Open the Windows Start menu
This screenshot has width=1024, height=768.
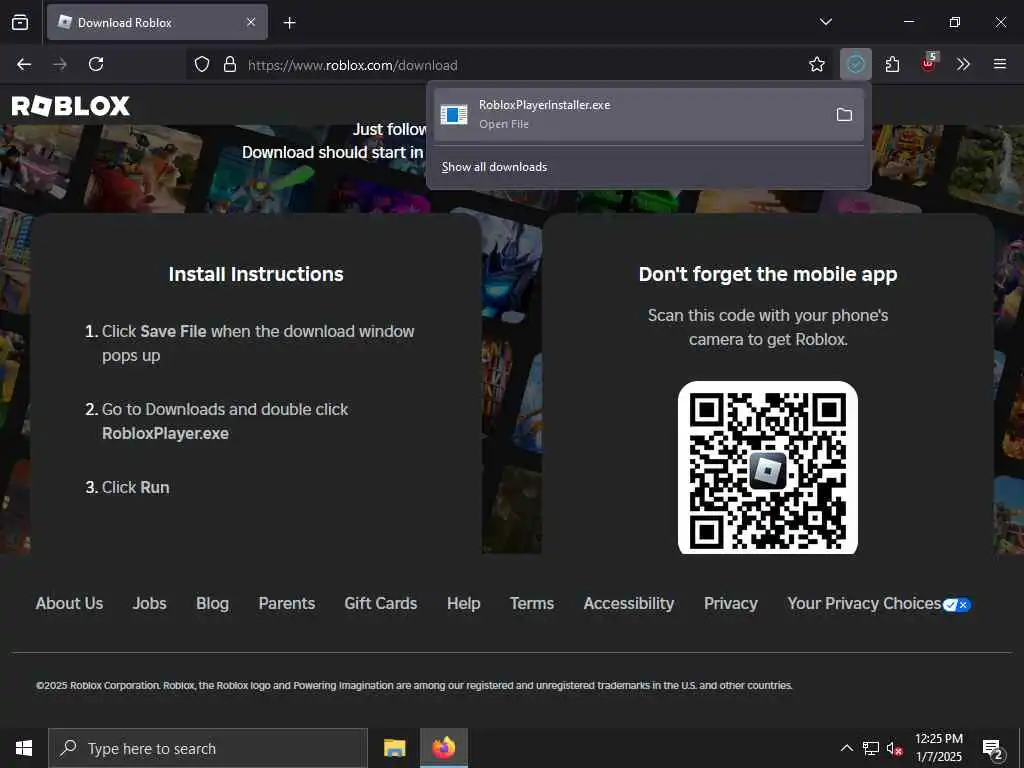tap(24, 748)
